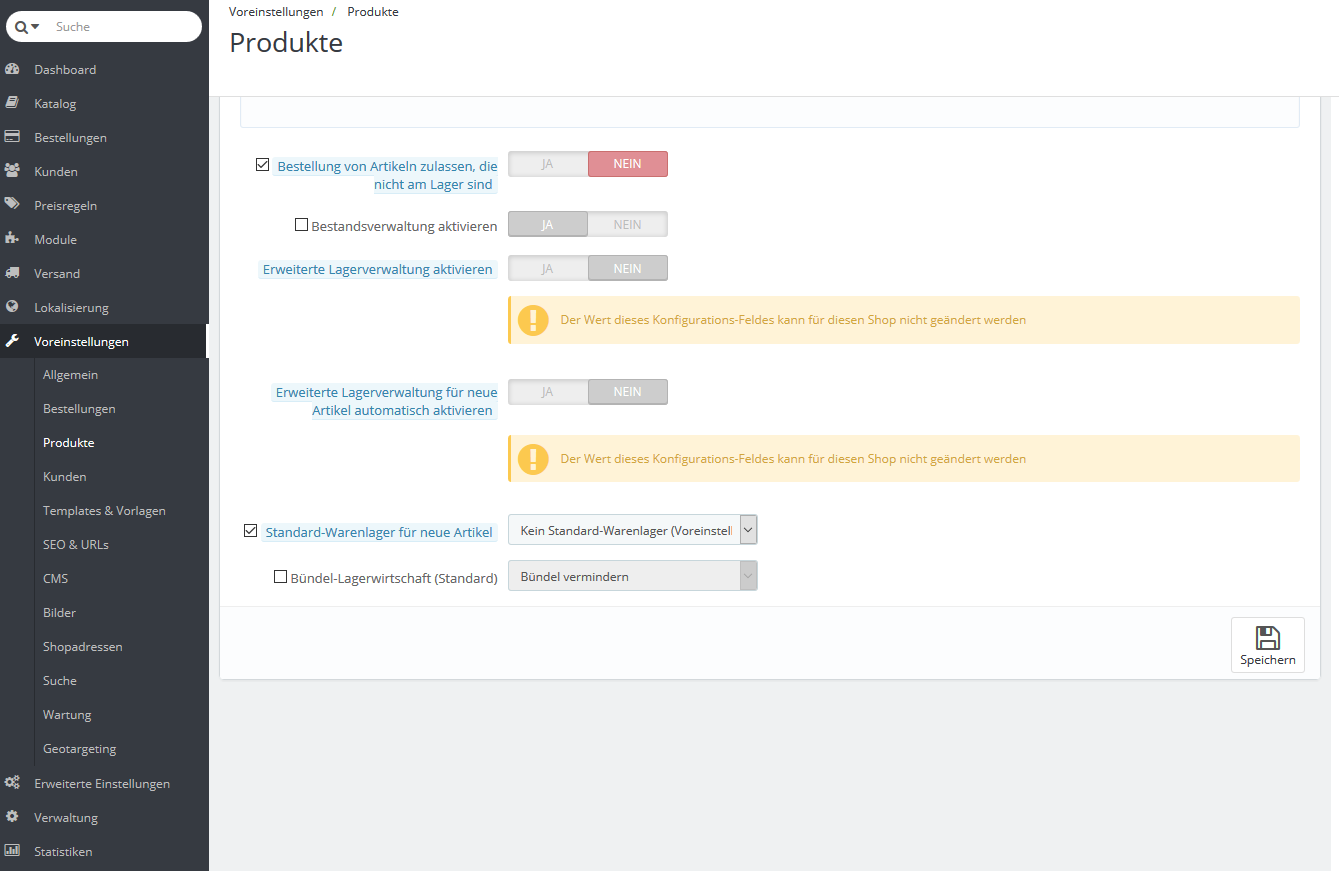Screen dimensions: 1339x871
Task: Click into the Suche search field
Action: pos(123,27)
